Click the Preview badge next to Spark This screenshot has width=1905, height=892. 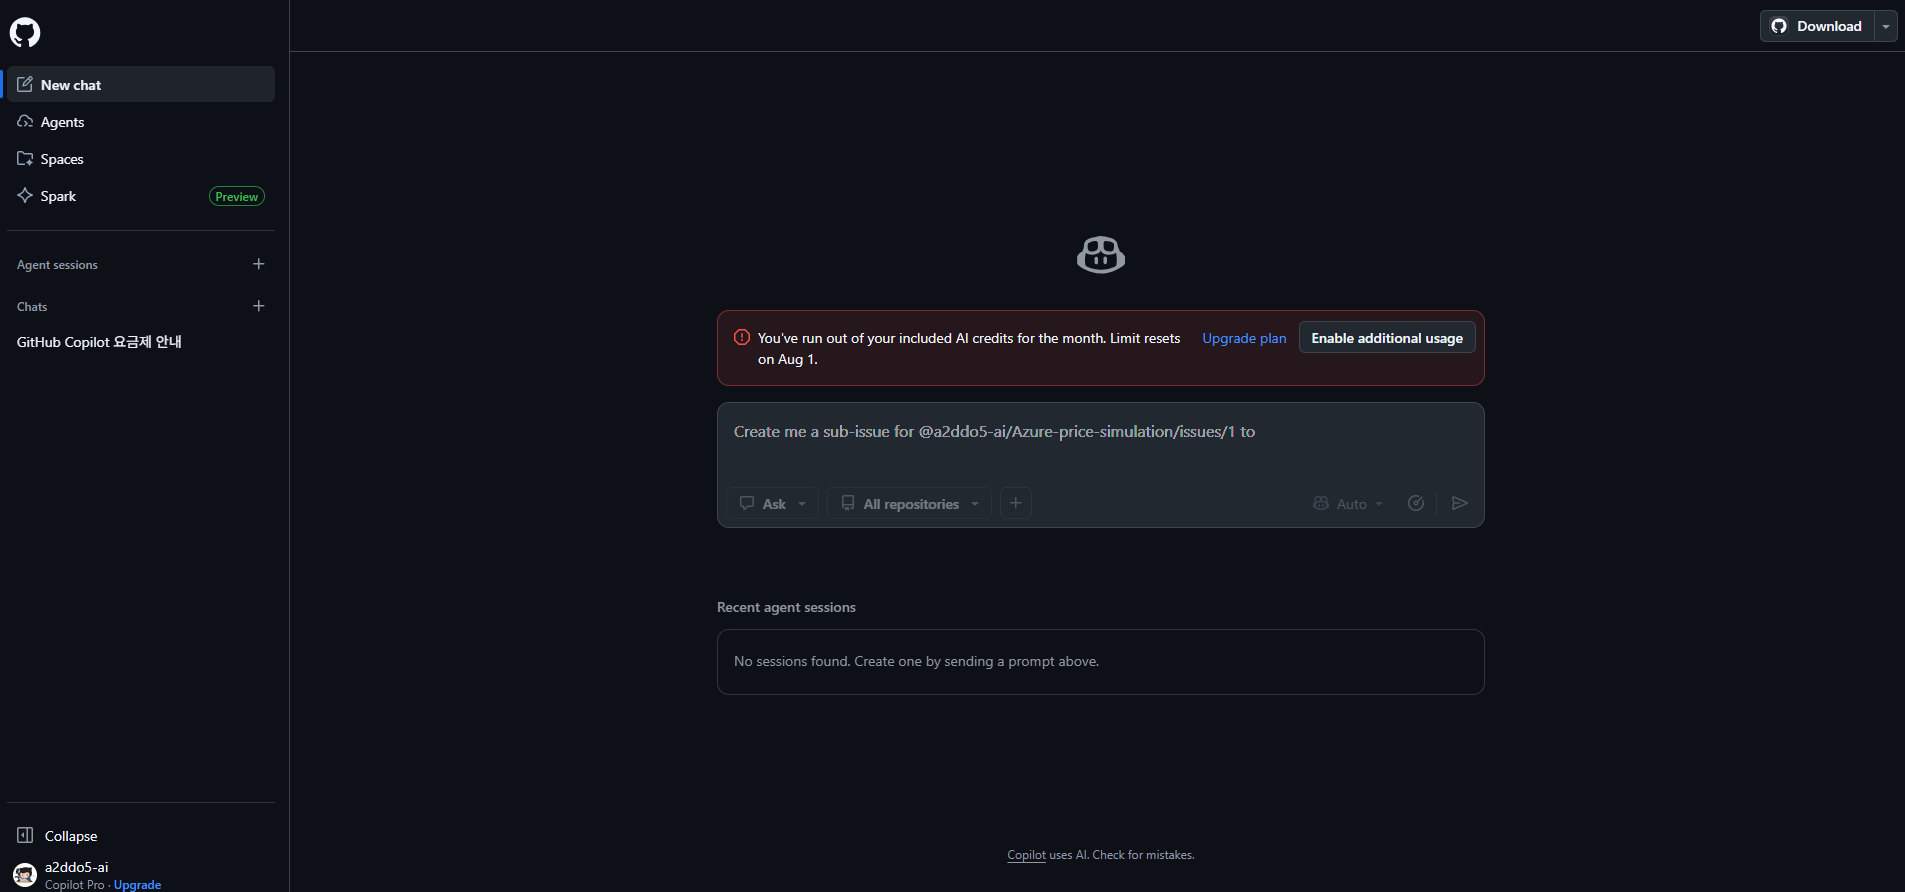[237, 197]
